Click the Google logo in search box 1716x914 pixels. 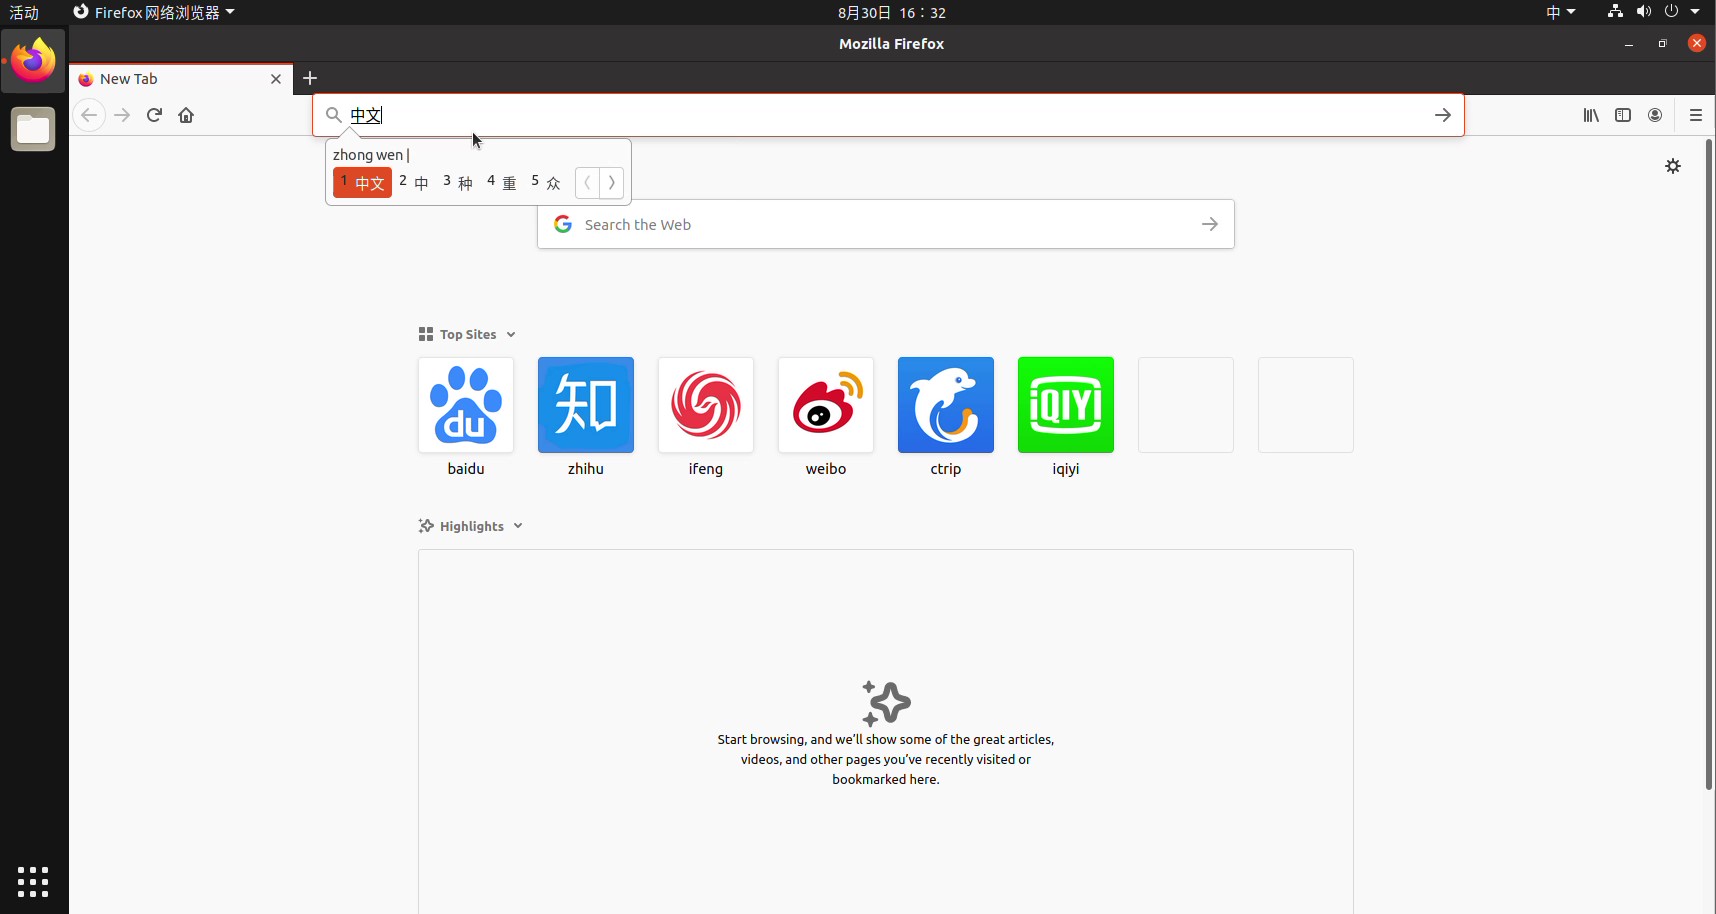click(x=563, y=224)
